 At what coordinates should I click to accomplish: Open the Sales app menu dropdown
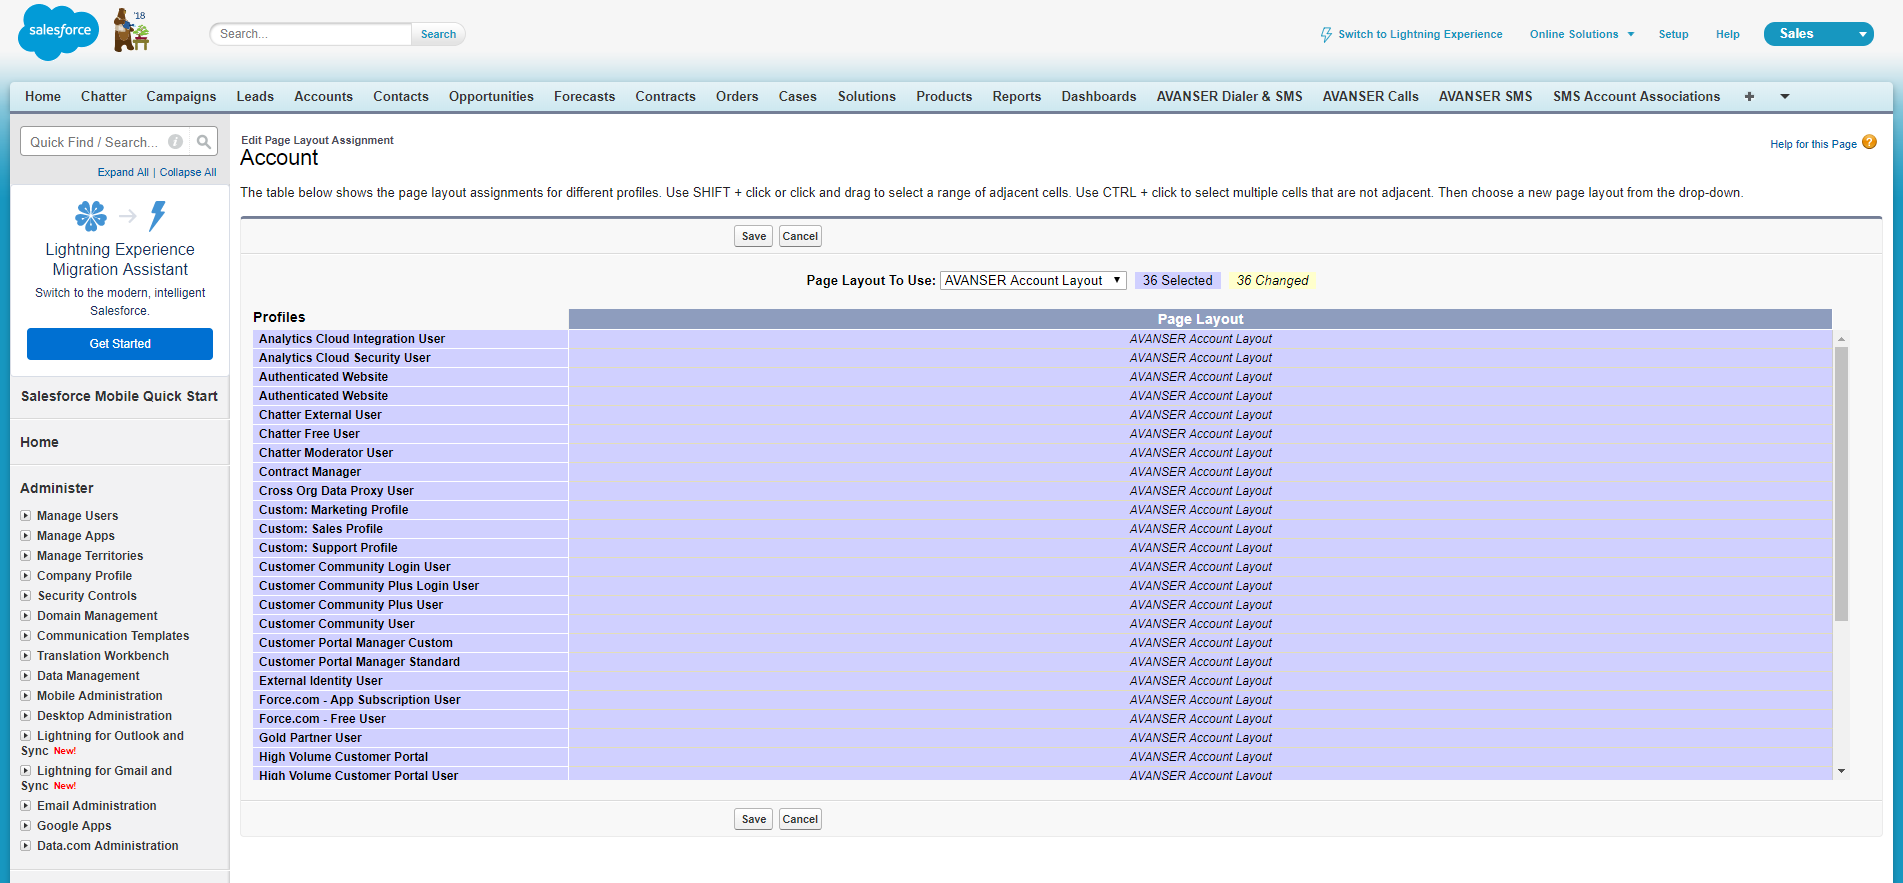[x=1819, y=34]
